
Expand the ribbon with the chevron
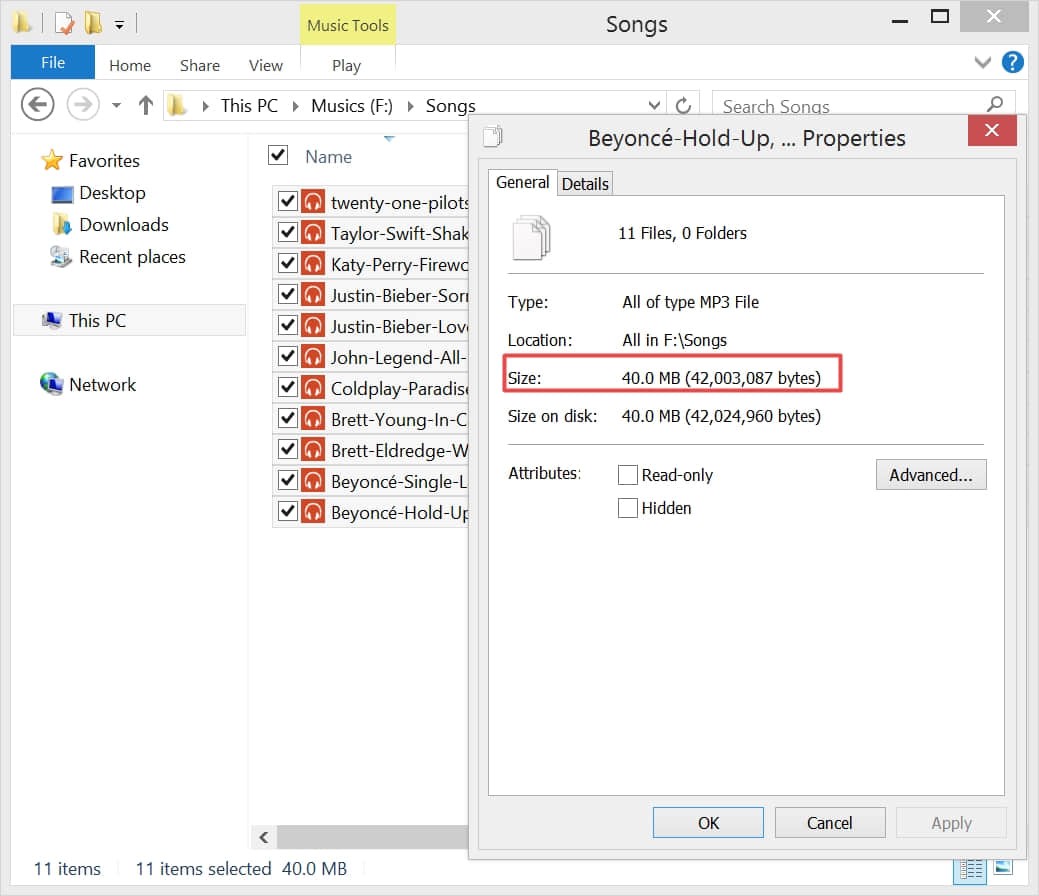pos(982,63)
